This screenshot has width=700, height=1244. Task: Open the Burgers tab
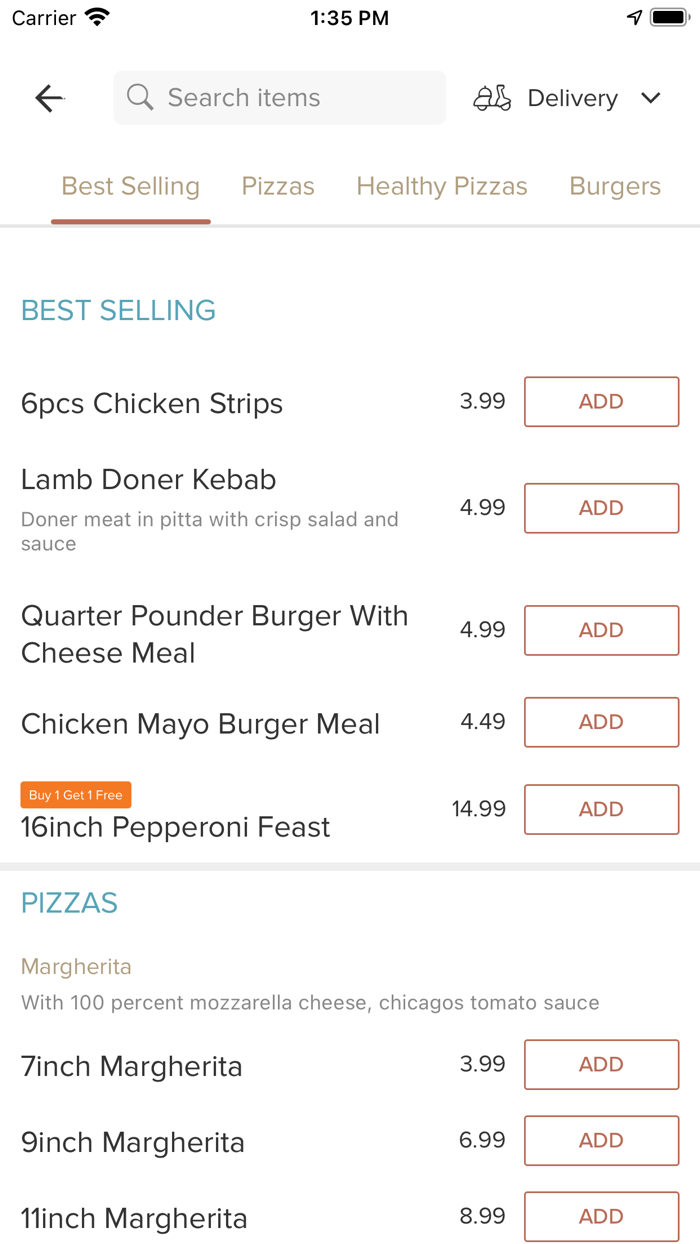(615, 186)
